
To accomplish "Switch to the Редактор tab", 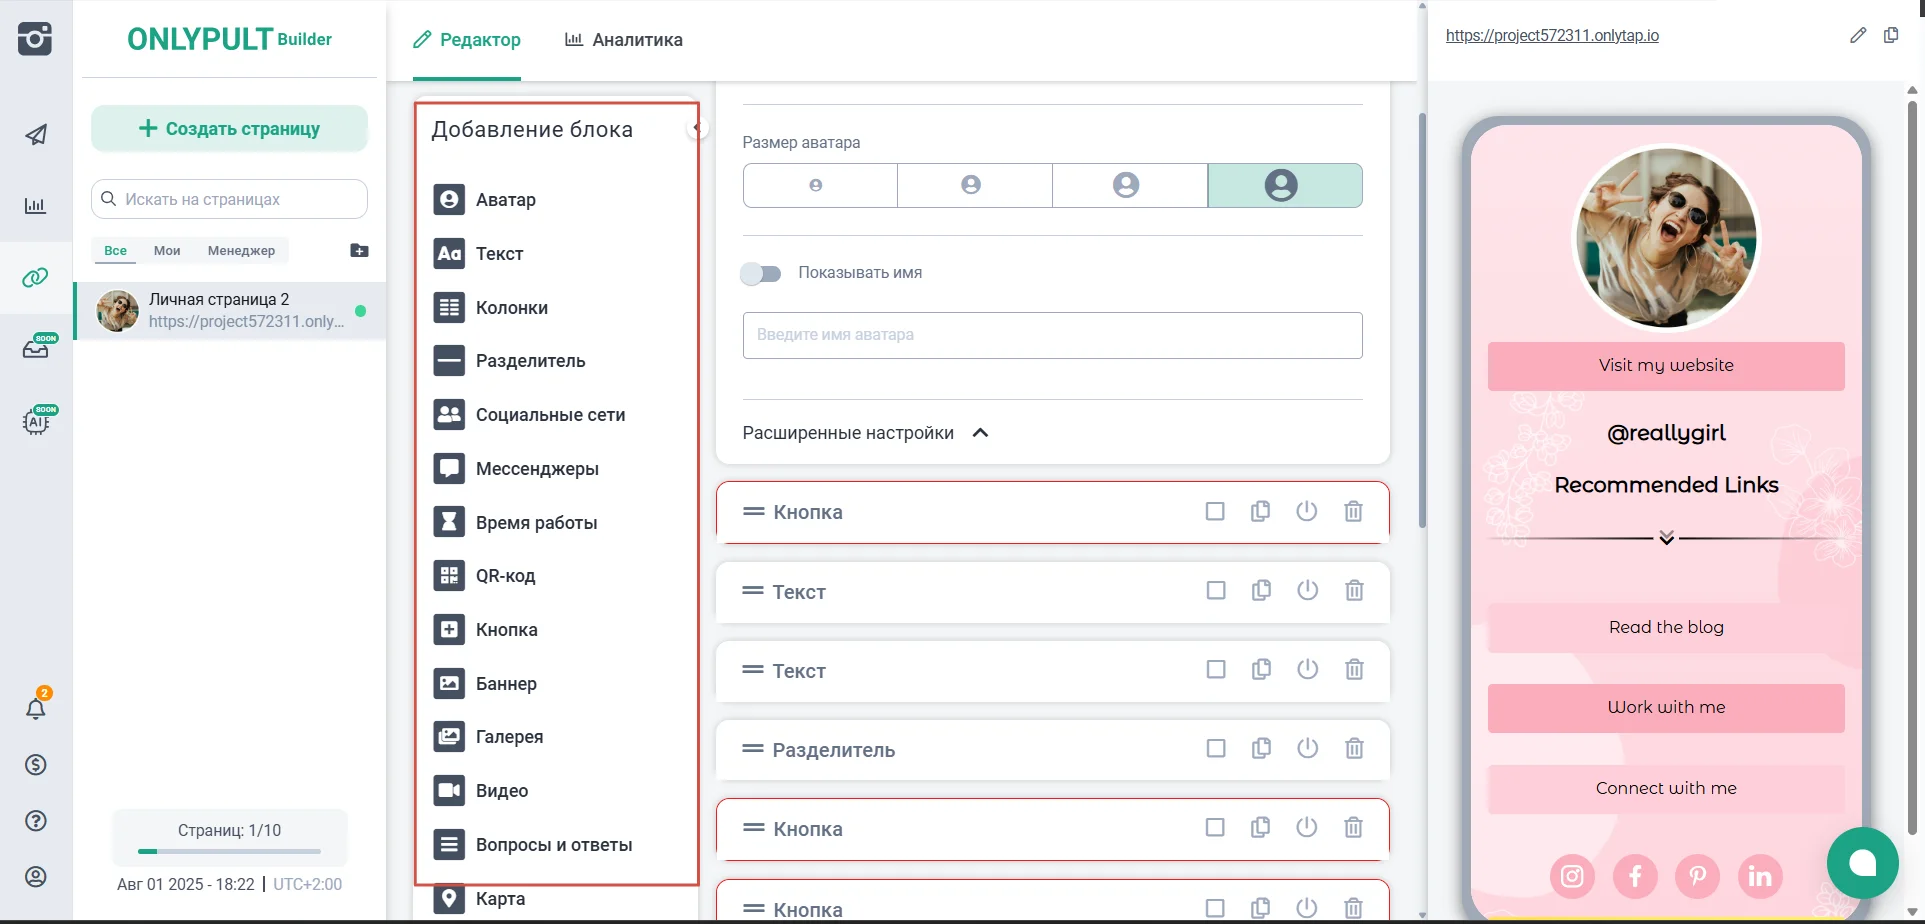I will pyautogui.click(x=467, y=40).
